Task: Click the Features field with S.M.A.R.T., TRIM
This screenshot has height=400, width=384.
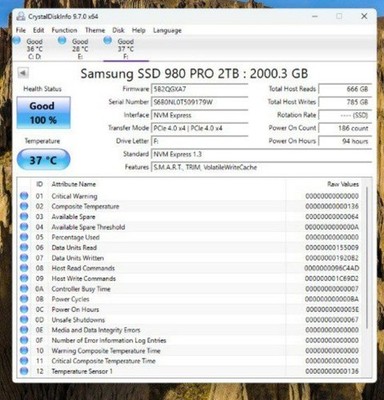Action: tap(261, 167)
